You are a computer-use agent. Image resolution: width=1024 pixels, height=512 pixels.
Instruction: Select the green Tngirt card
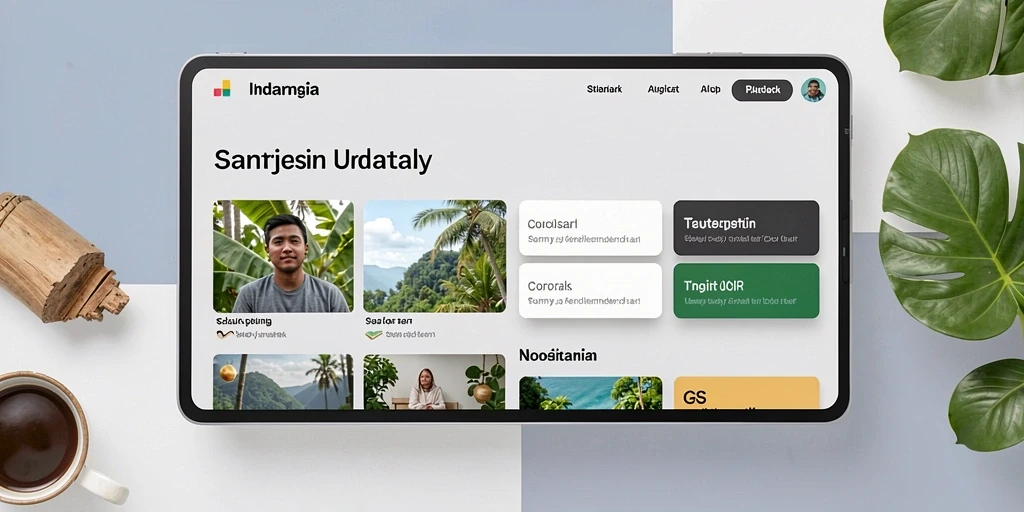[x=746, y=291]
